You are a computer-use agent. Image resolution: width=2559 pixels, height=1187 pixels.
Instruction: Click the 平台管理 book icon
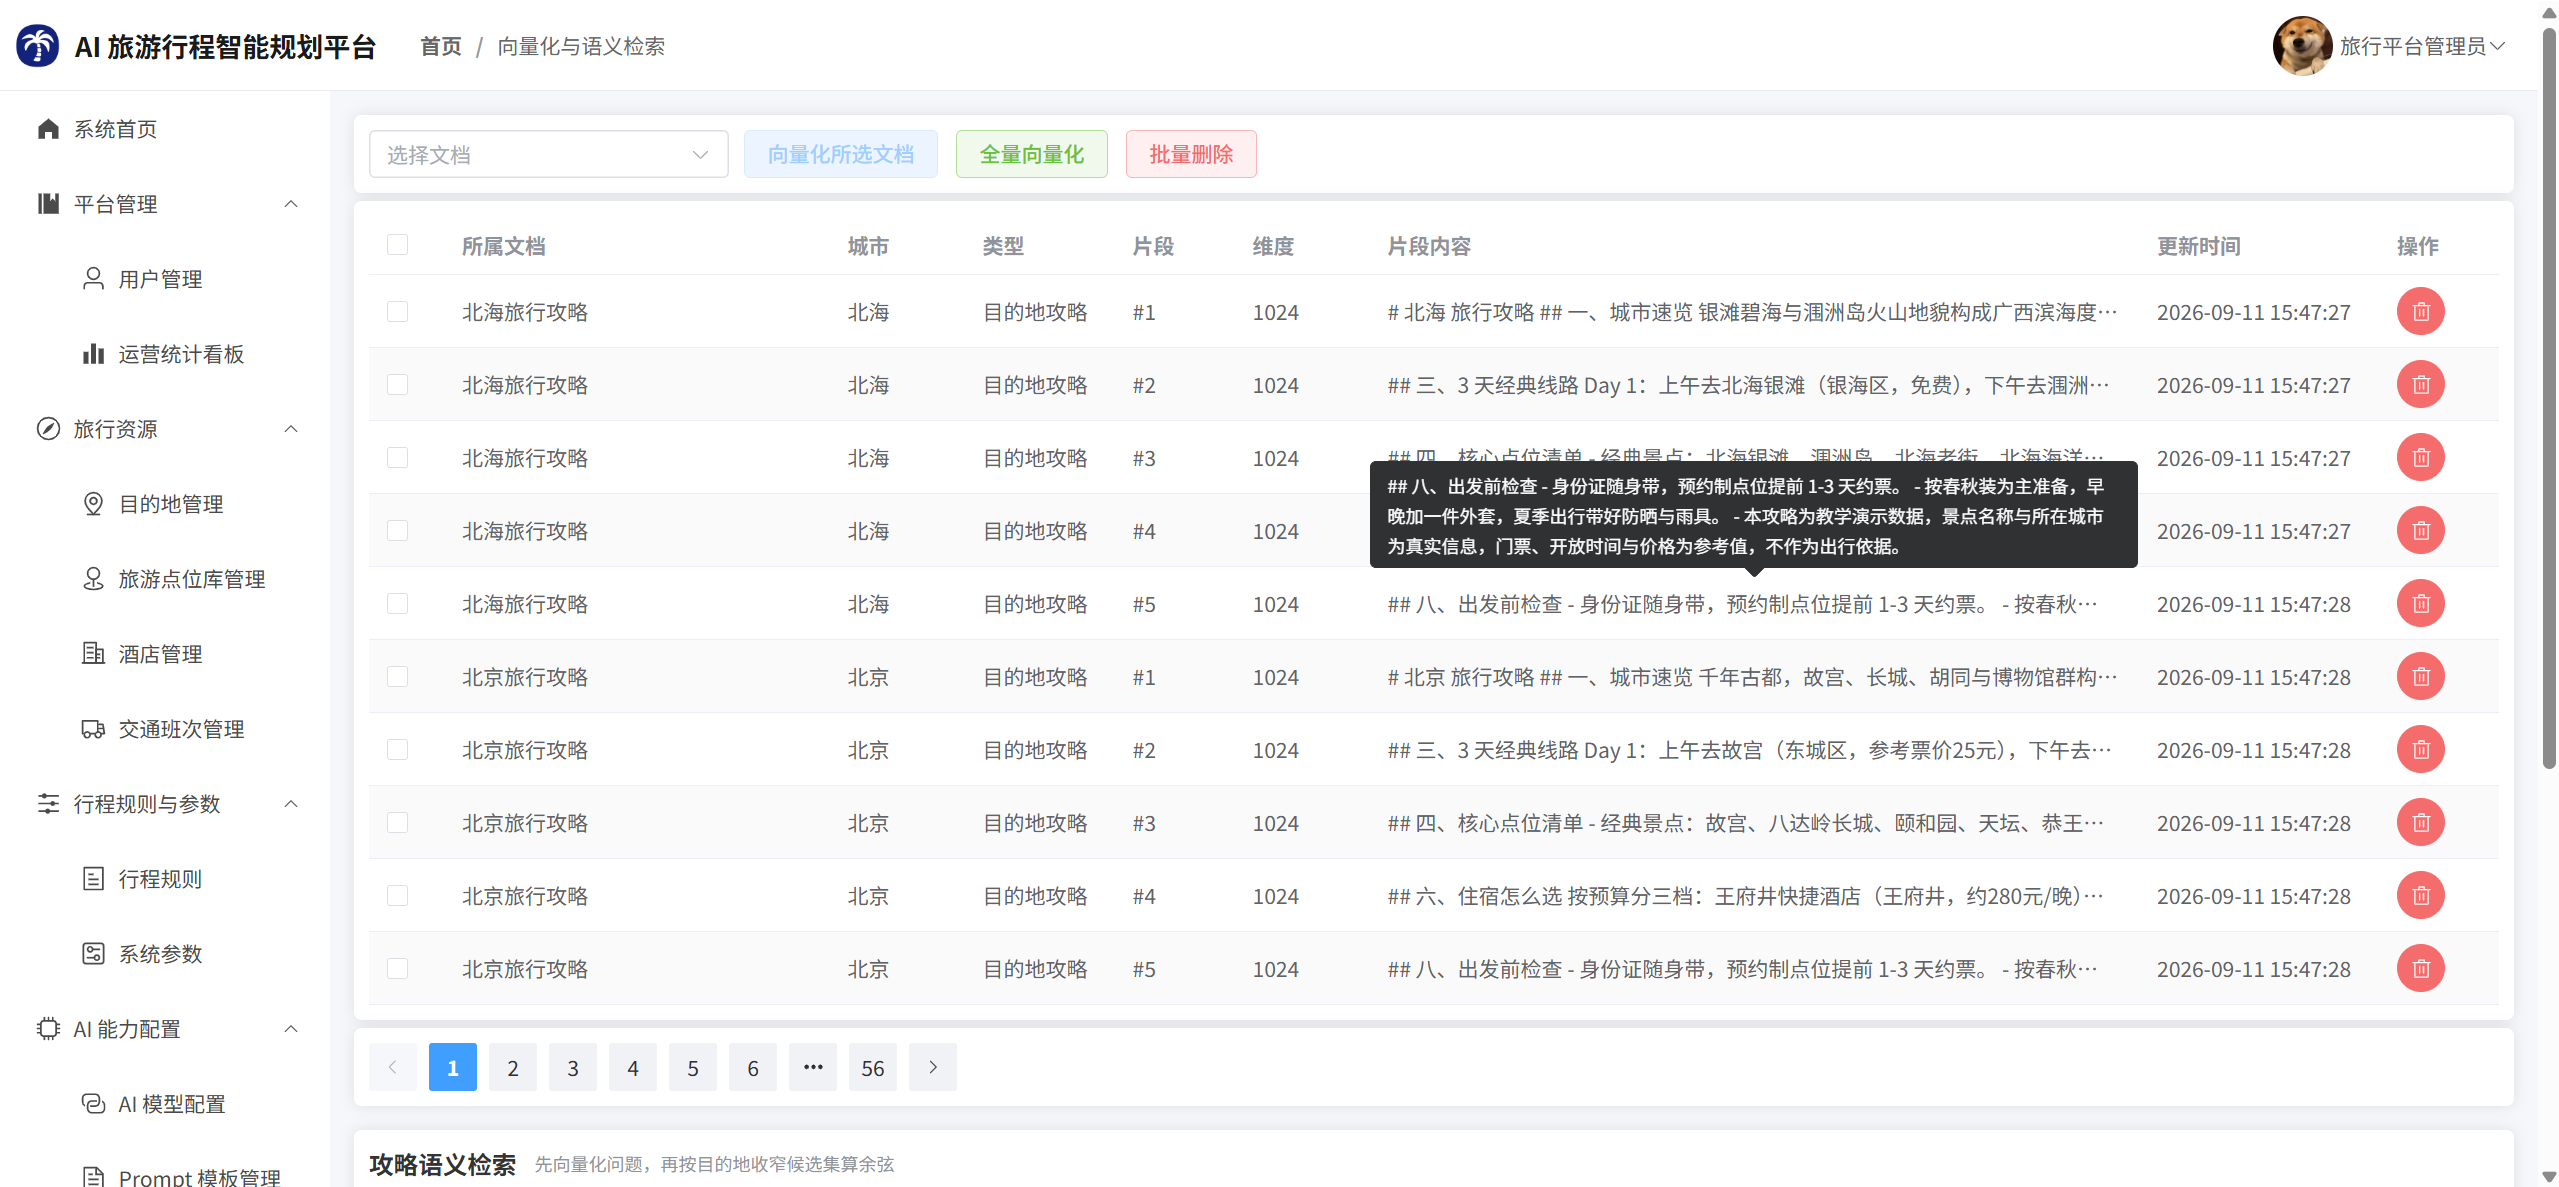(48, 204)
